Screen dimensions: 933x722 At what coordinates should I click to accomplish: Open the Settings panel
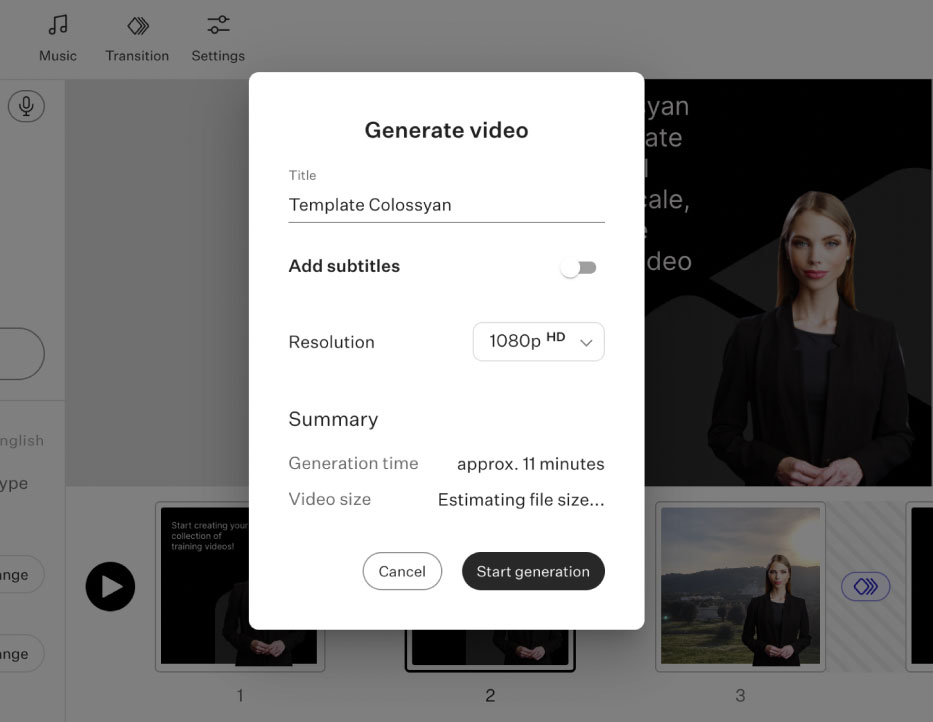(217, 37)
